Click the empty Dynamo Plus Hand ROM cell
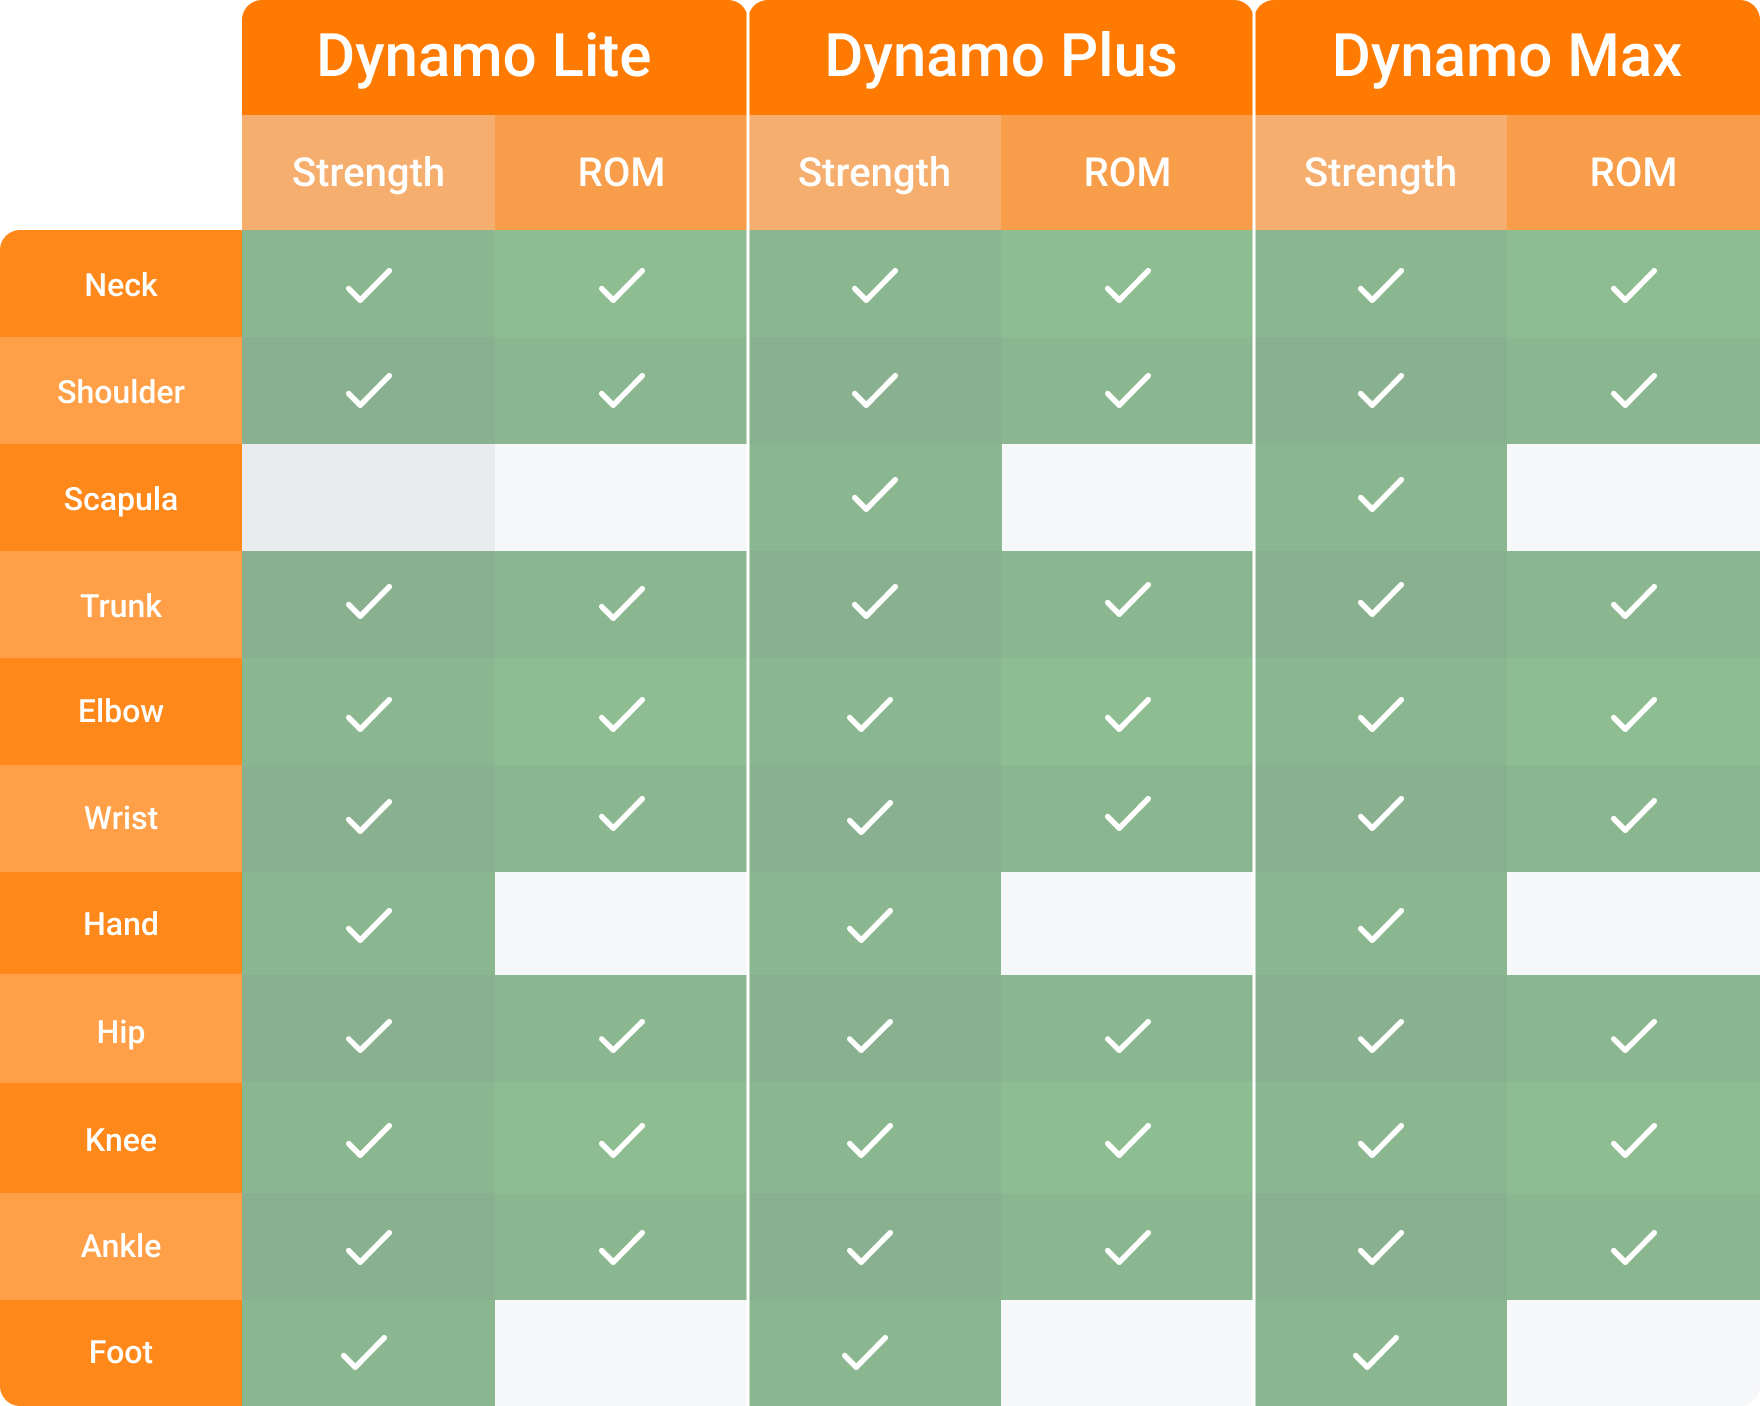The width and height of the screenshot is (1760, 1406). (1127, 923)
